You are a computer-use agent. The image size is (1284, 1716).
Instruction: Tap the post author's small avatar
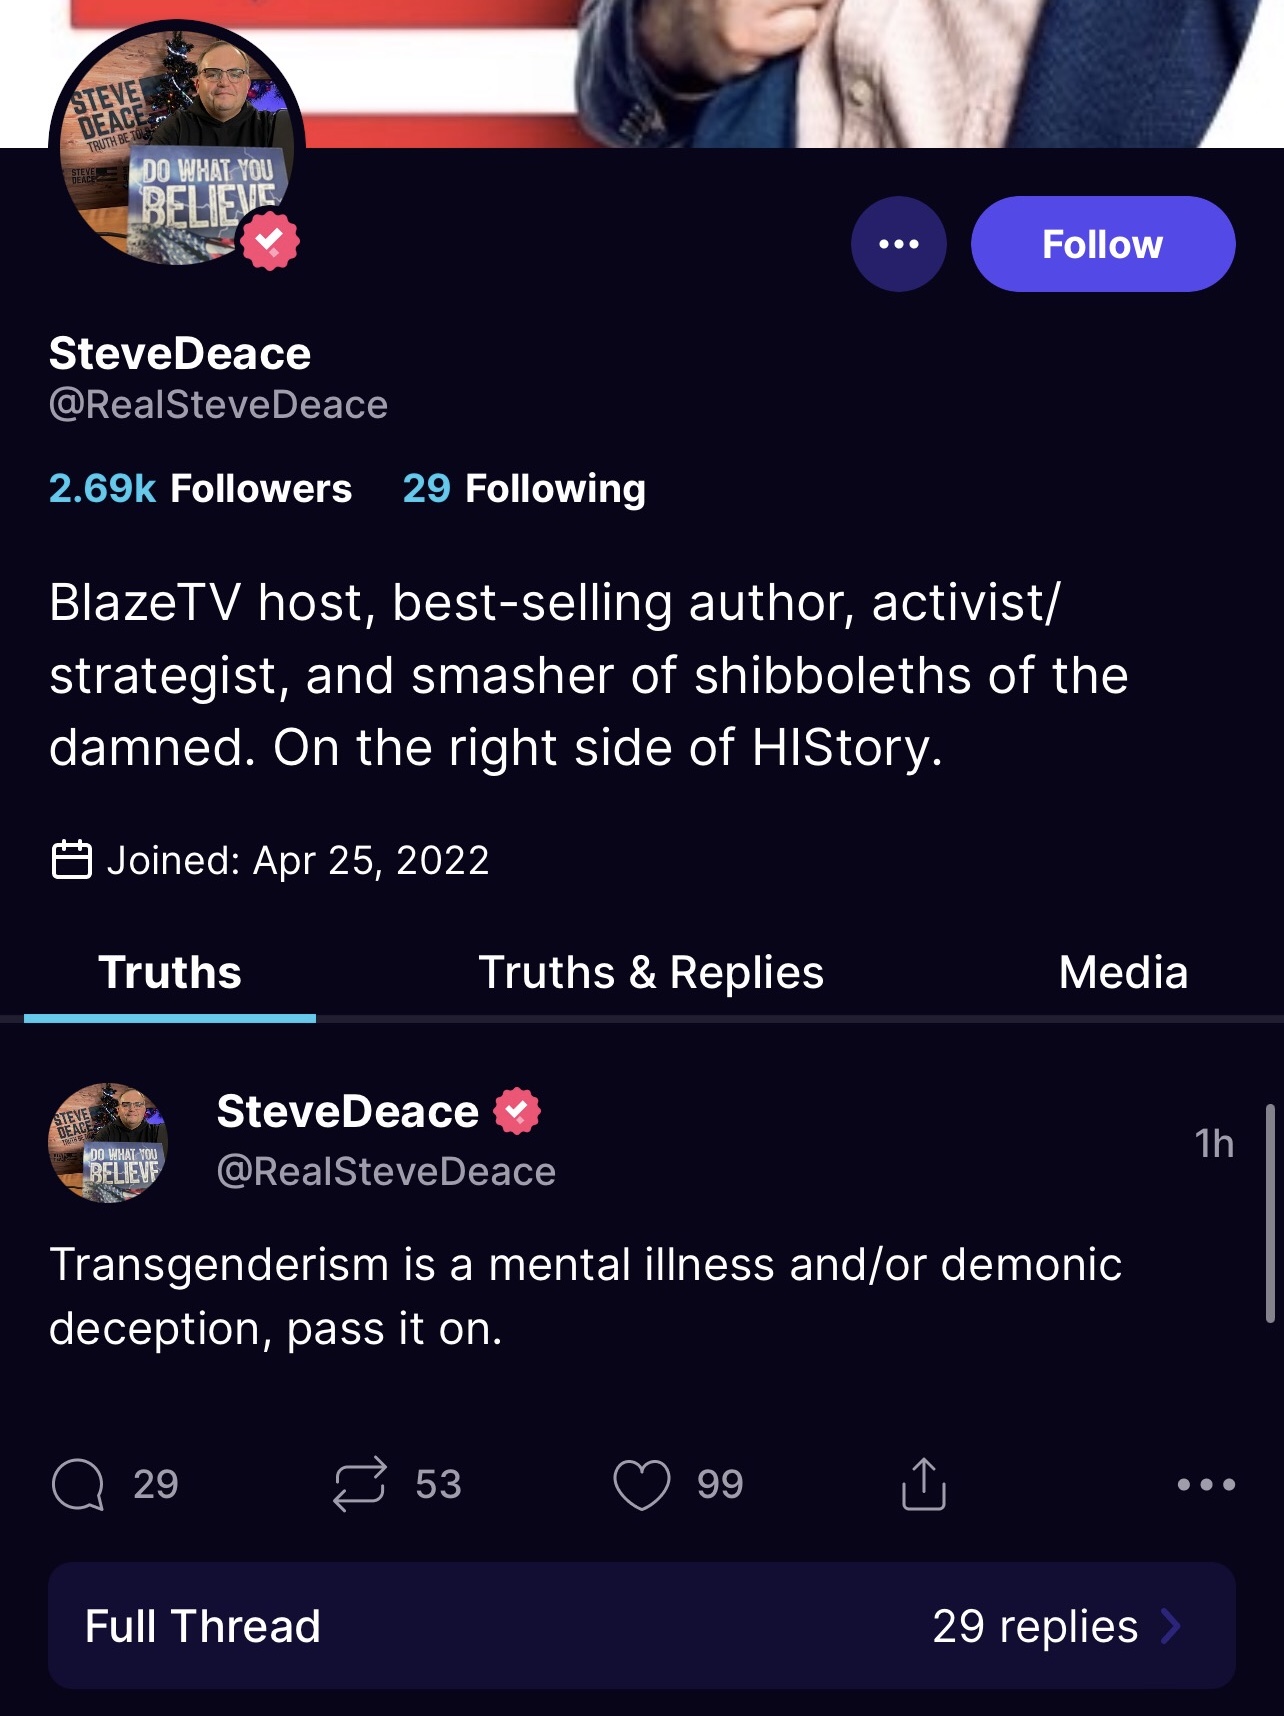tap(108, 1142)
